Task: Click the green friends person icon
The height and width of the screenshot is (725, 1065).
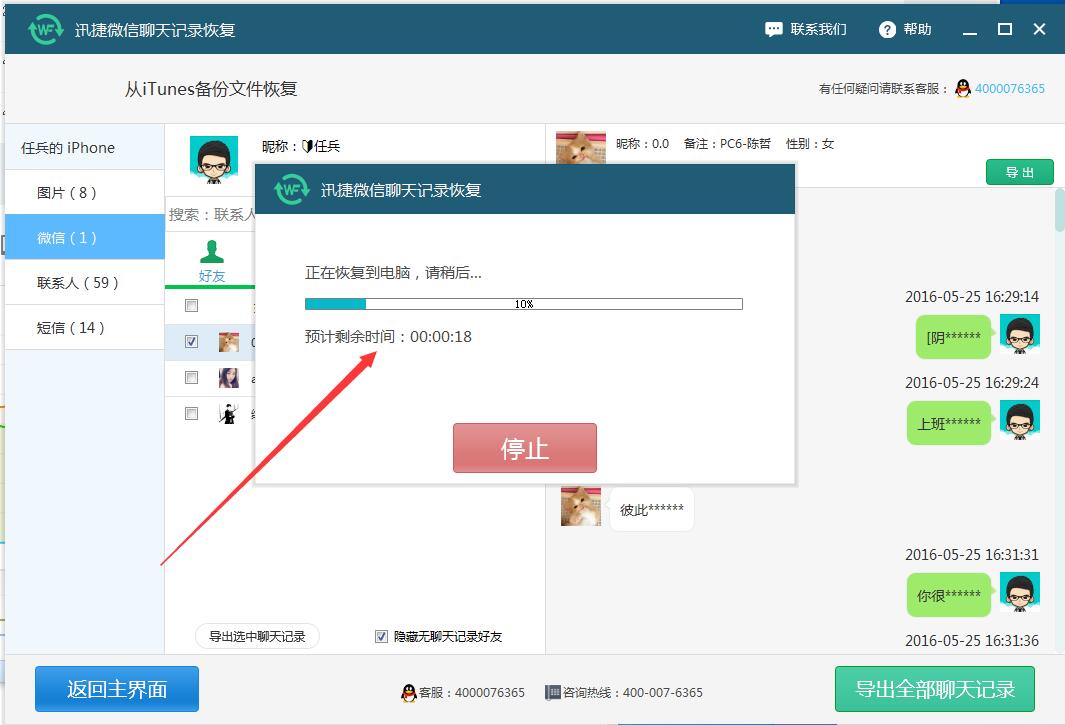Action: click(x=211, y=251)
